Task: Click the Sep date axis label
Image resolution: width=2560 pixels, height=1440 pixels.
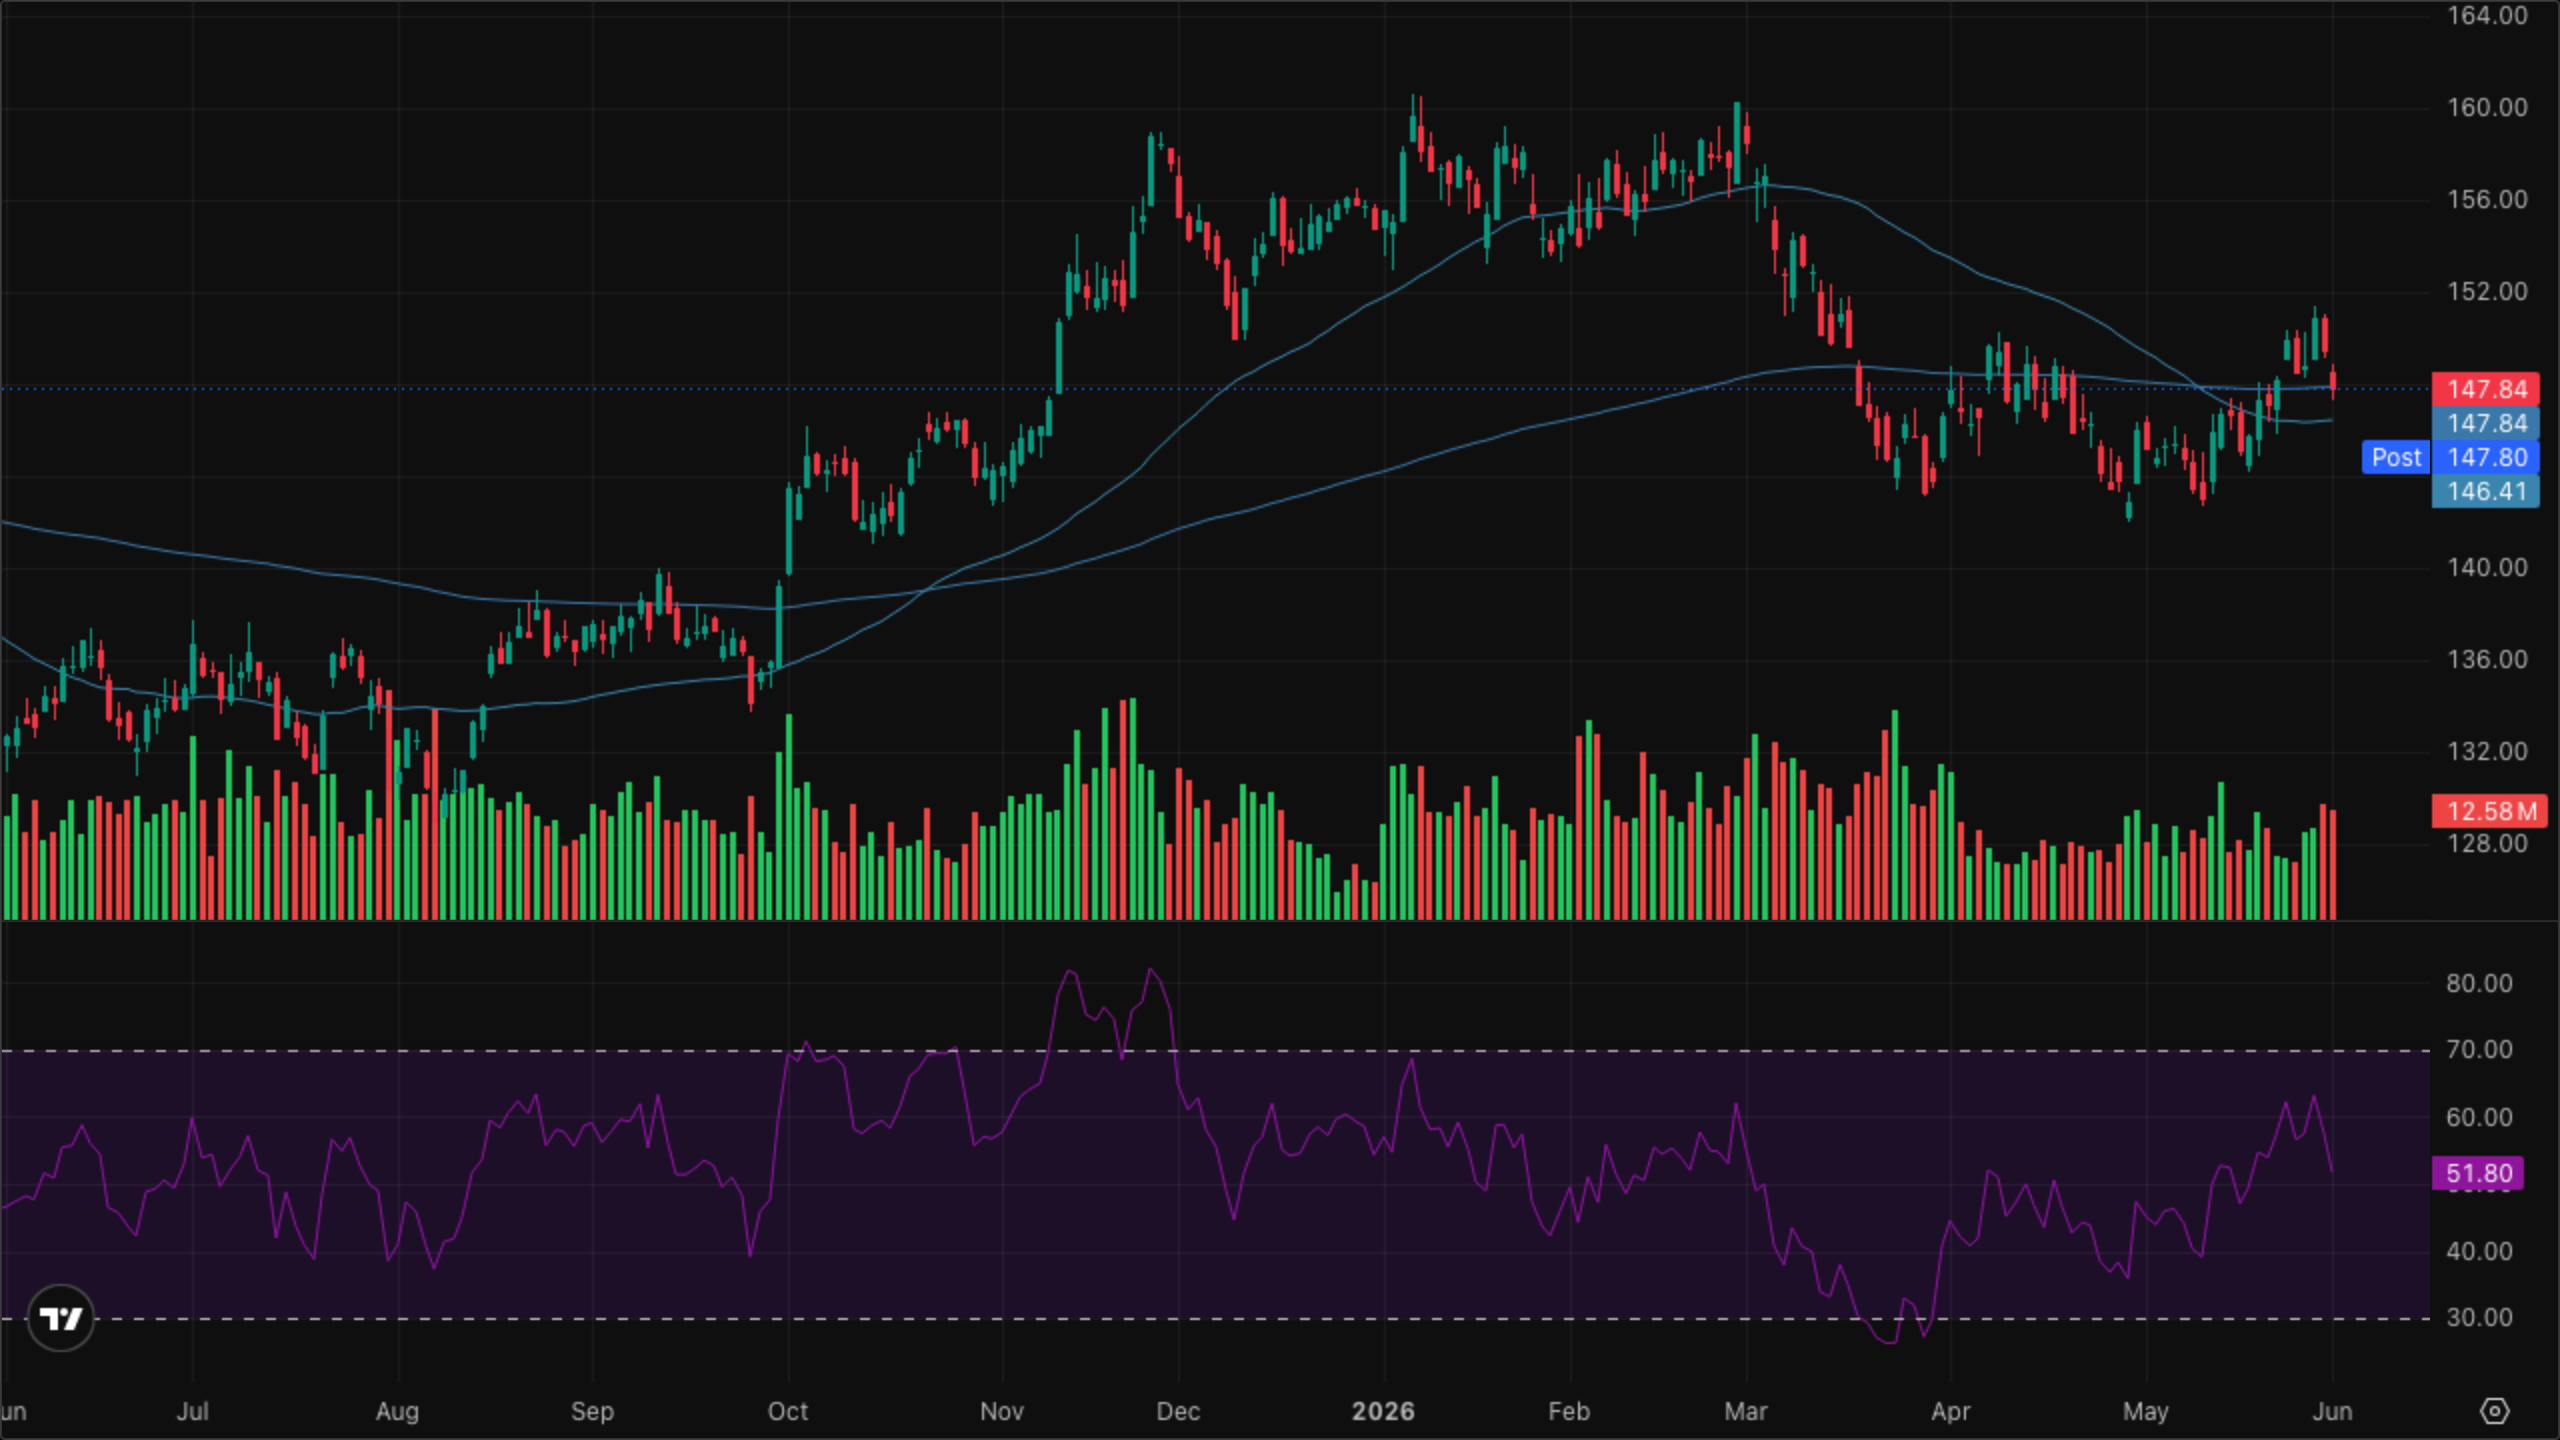Action: click(x=592, y=1412)
